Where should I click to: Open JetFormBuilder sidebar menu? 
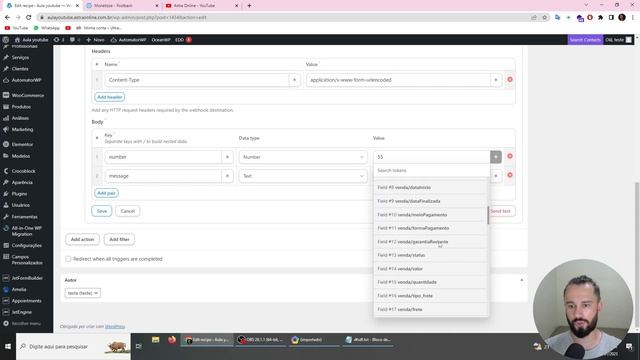(x=26, y=278)
